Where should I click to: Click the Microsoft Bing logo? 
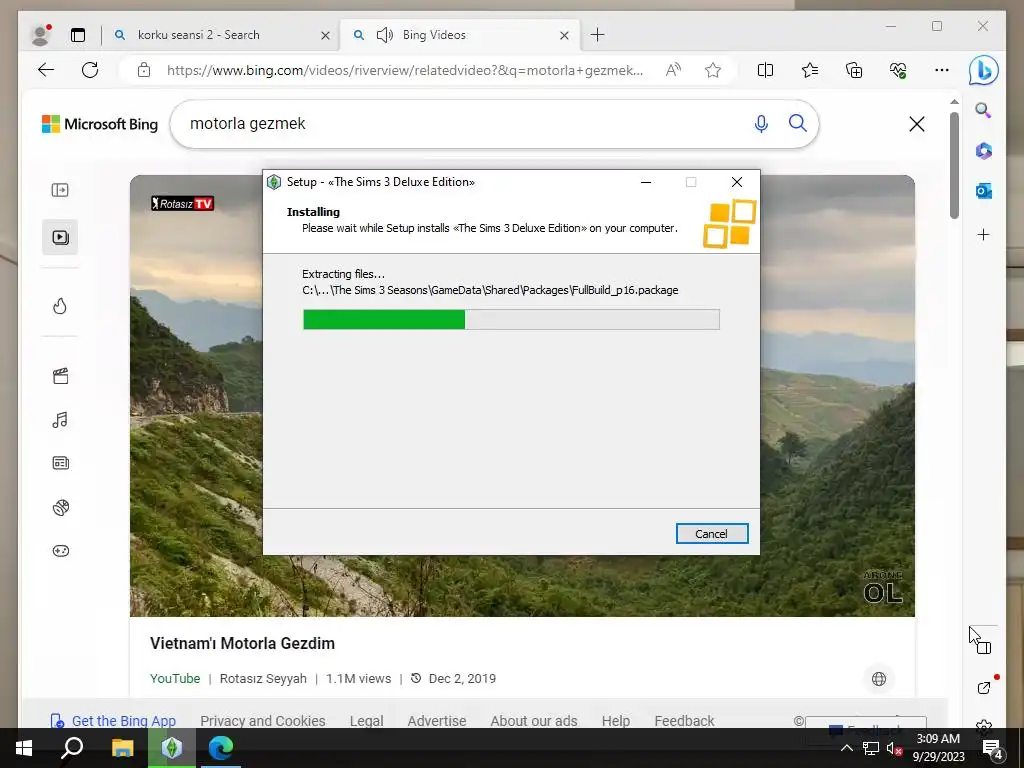pyautogui.click(x=100, y=124)
